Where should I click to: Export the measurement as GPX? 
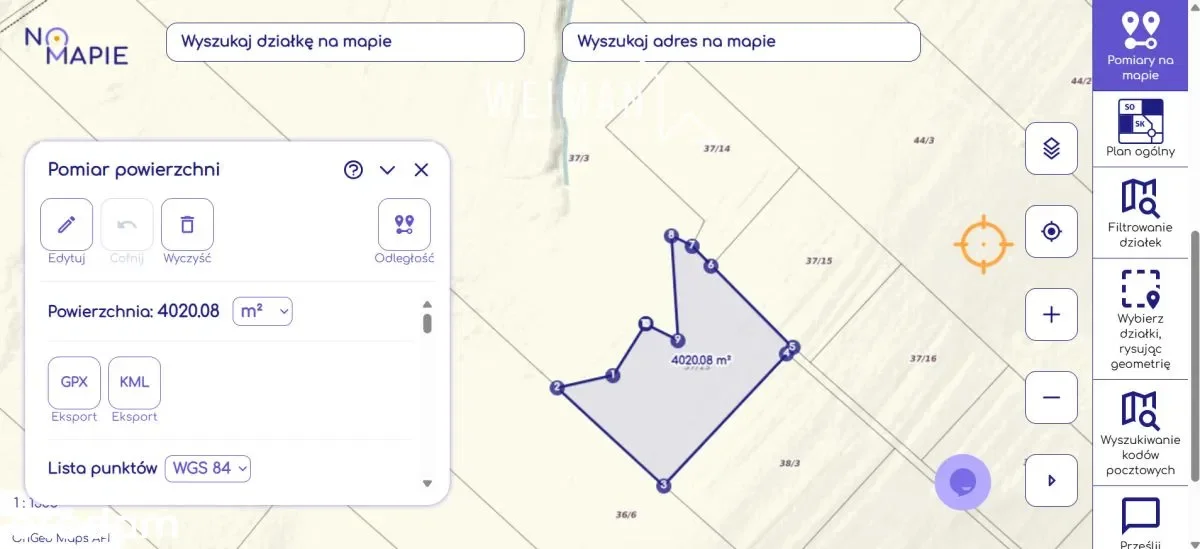[75, 382]
